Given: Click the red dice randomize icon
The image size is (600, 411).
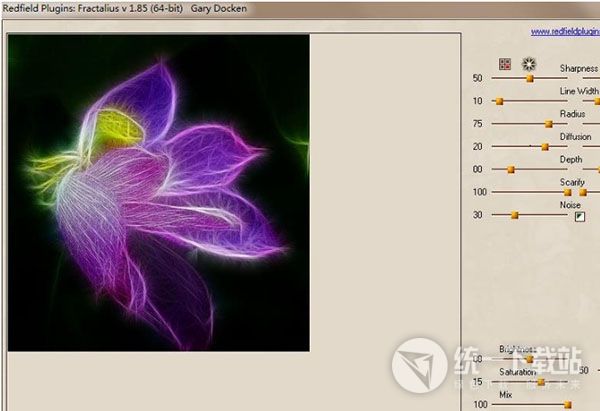Looking at the screenshot, I should tap(505, 64).
